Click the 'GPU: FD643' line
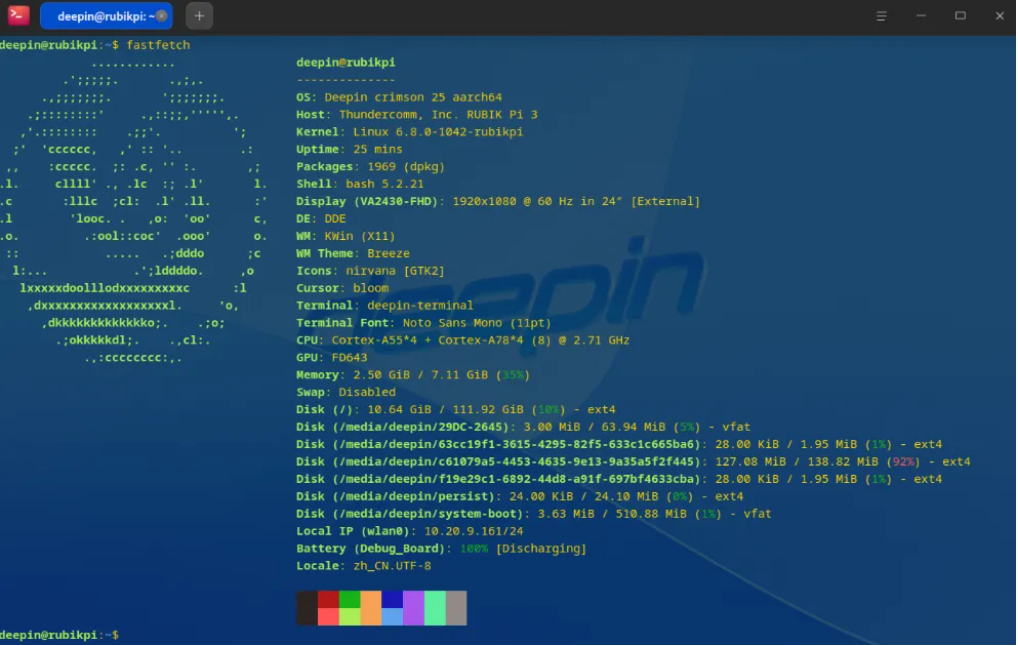1018x646 pixels. (x=332, y=358)
